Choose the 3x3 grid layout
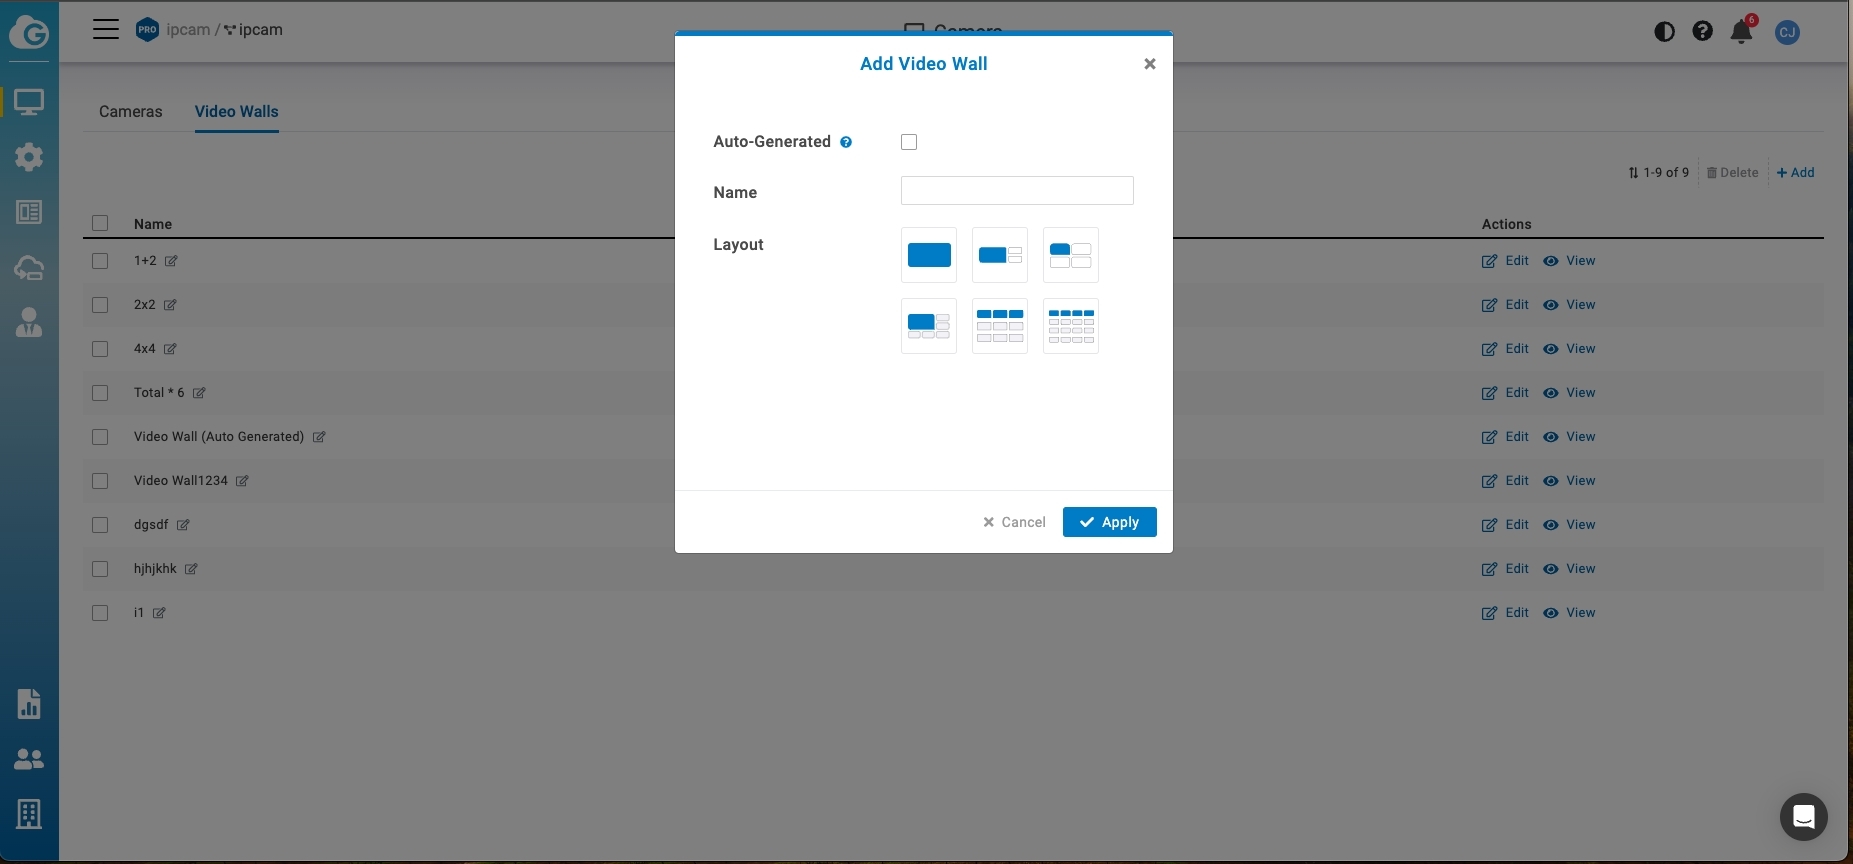This screenshot has width=1853, height=864. [x=999, y=326]
